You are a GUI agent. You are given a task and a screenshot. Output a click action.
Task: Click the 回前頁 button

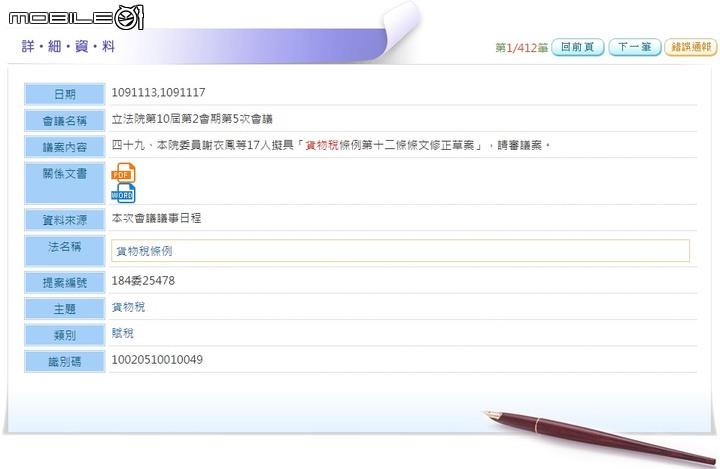click(578, 47)
